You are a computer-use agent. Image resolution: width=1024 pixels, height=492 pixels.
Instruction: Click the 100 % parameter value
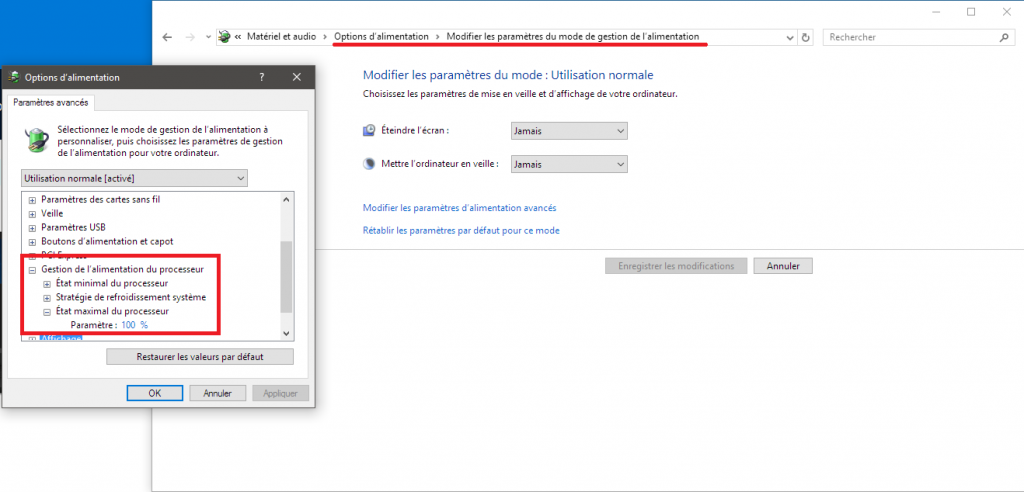coord(135,325)
